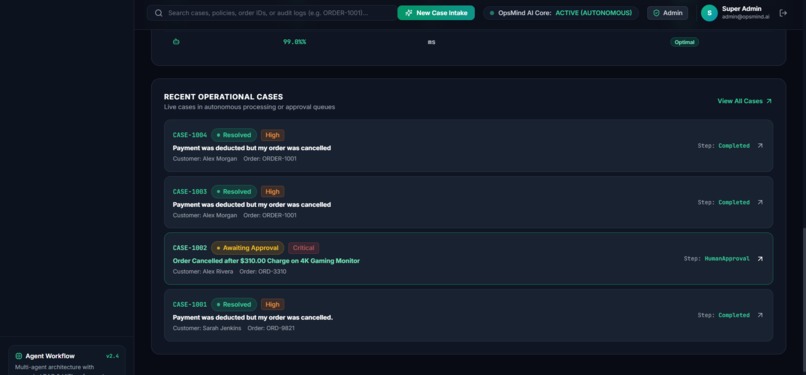Screen dimensions: 806x375
Task: Open the $310.00 4K Gaming Monitor case title
Action: pos(266,261)
